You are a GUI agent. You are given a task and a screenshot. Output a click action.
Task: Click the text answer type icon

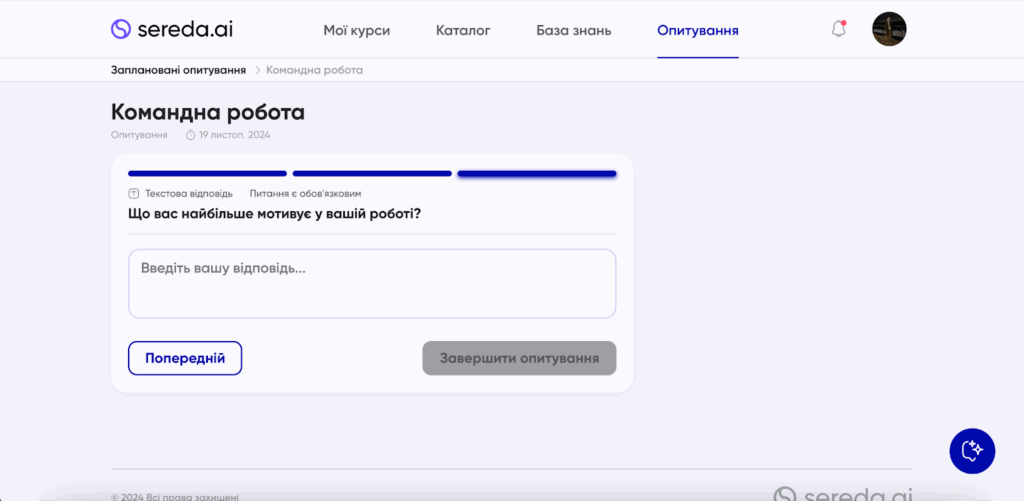(x=134, y=193)
